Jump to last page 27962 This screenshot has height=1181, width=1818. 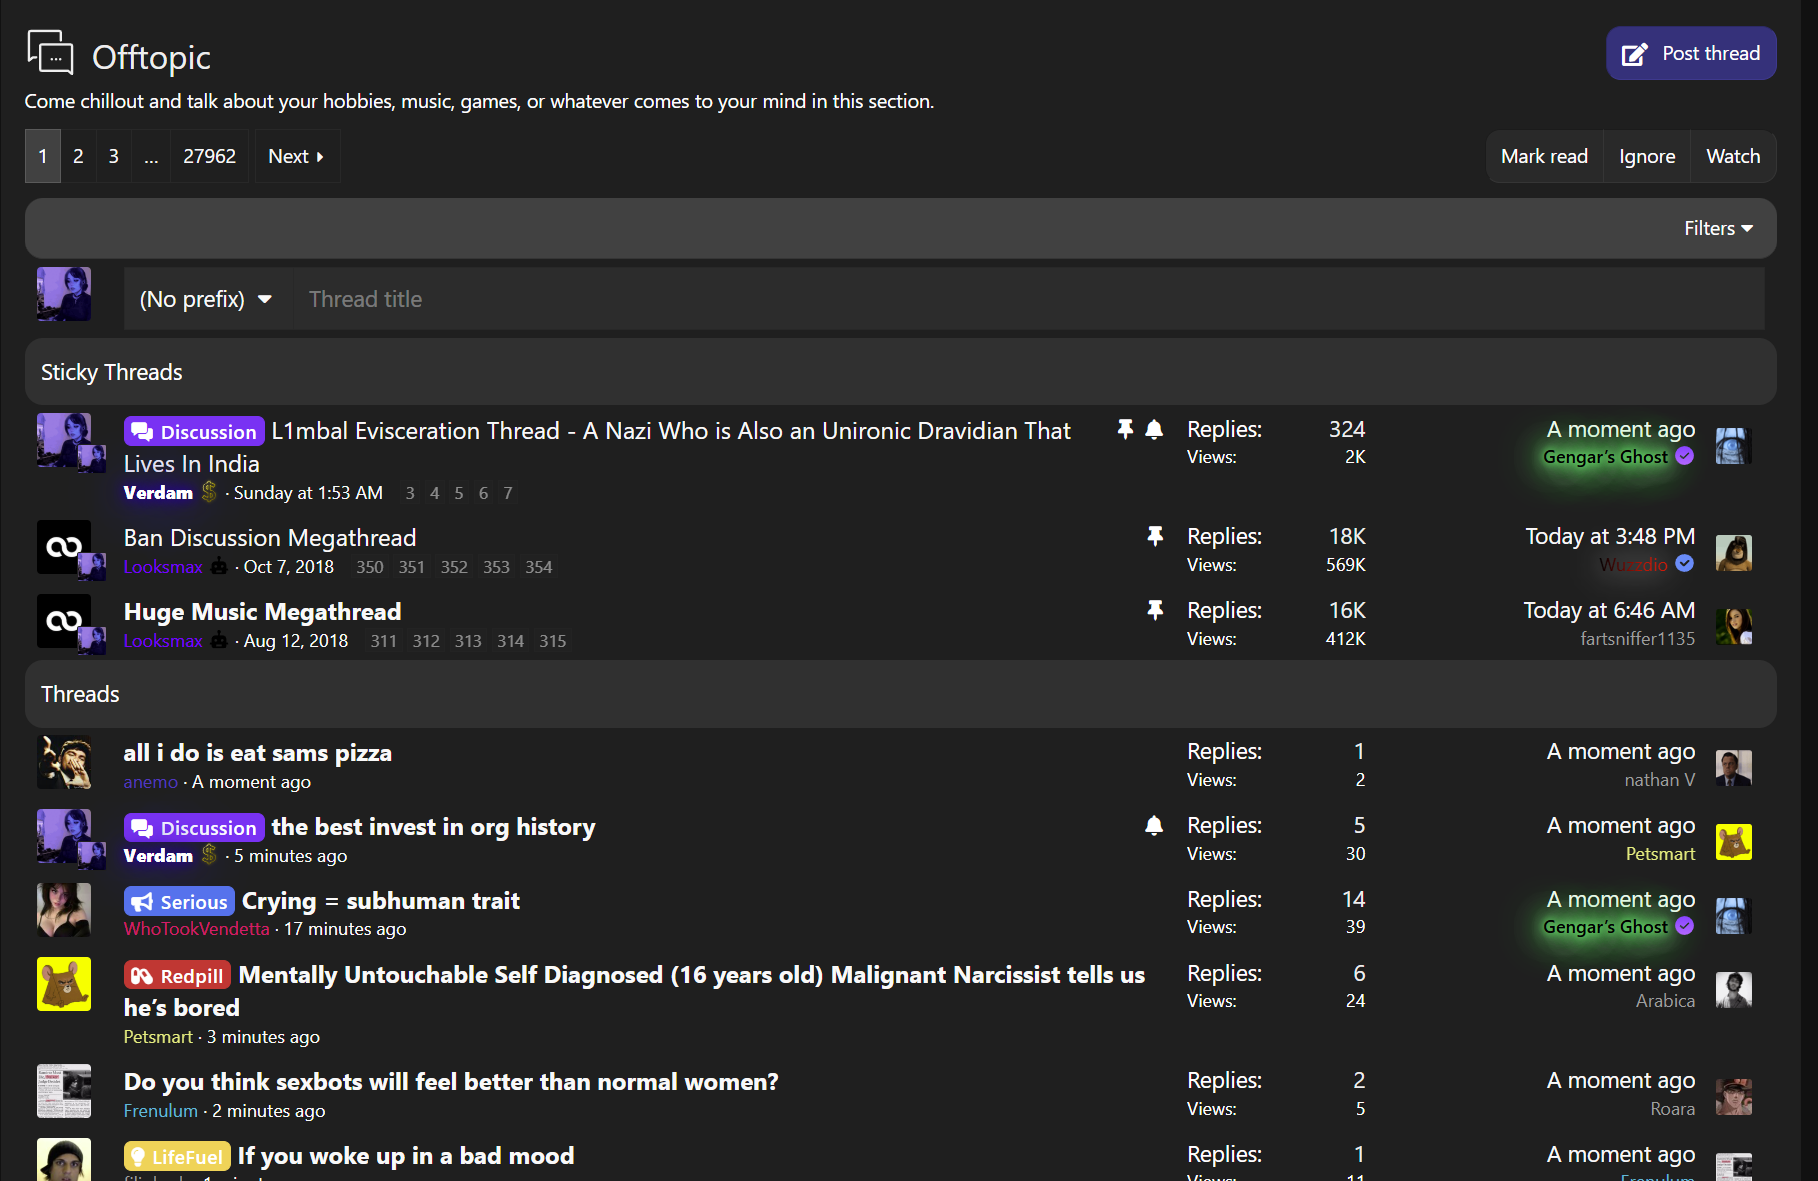[x=209, y=157]
